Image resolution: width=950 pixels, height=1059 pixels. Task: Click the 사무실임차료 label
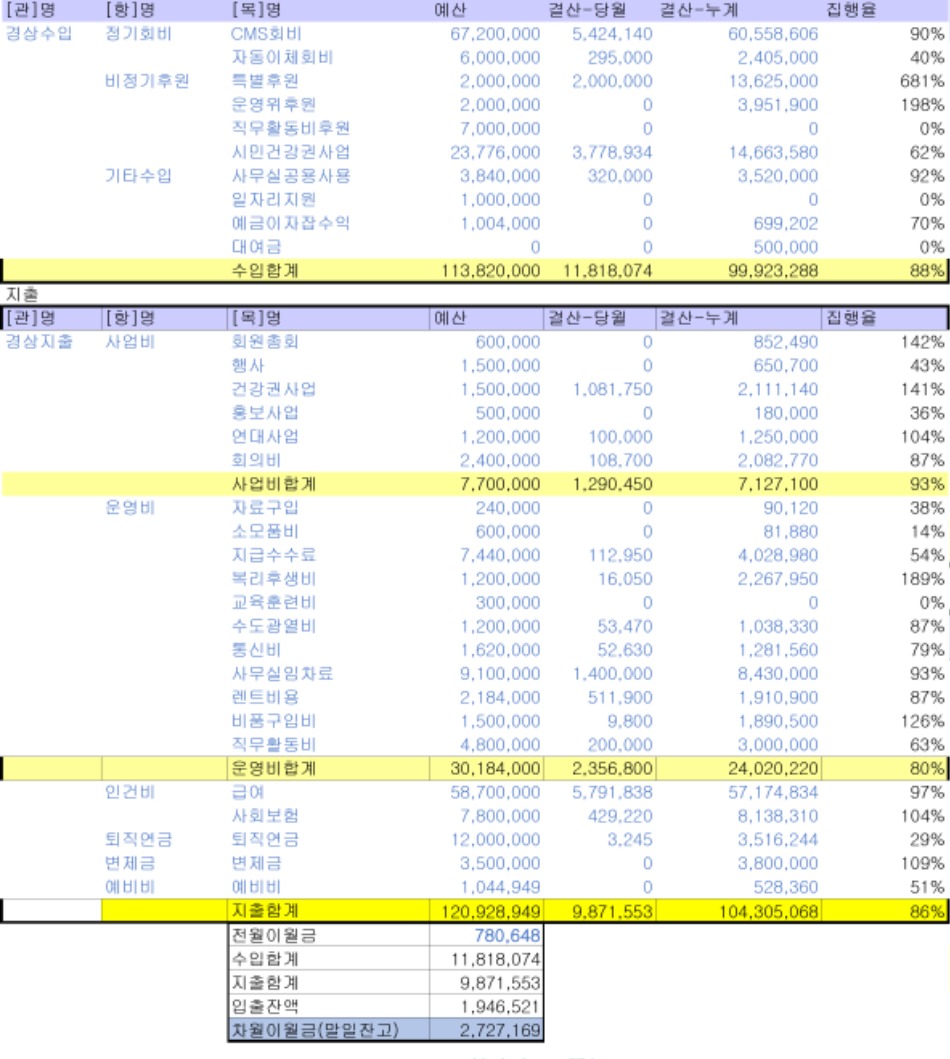(x=282, y=673)
